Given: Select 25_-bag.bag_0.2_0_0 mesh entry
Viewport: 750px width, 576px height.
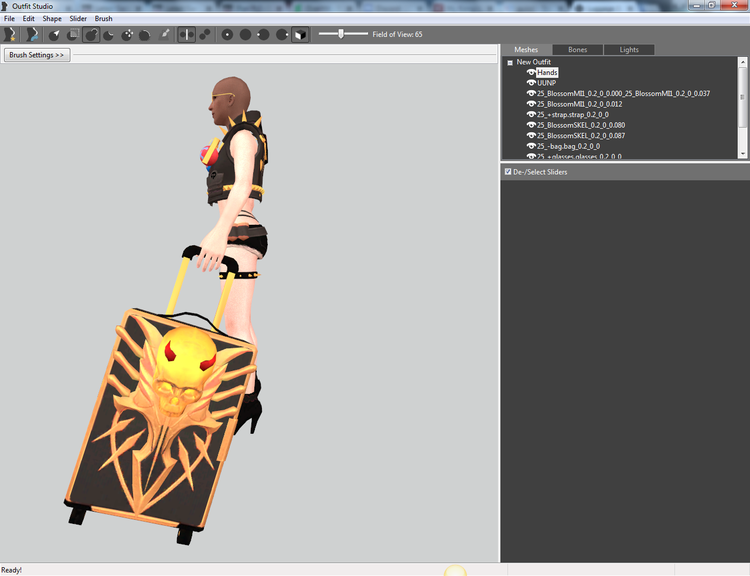Looking at the screenshot, I should [568, 146].
